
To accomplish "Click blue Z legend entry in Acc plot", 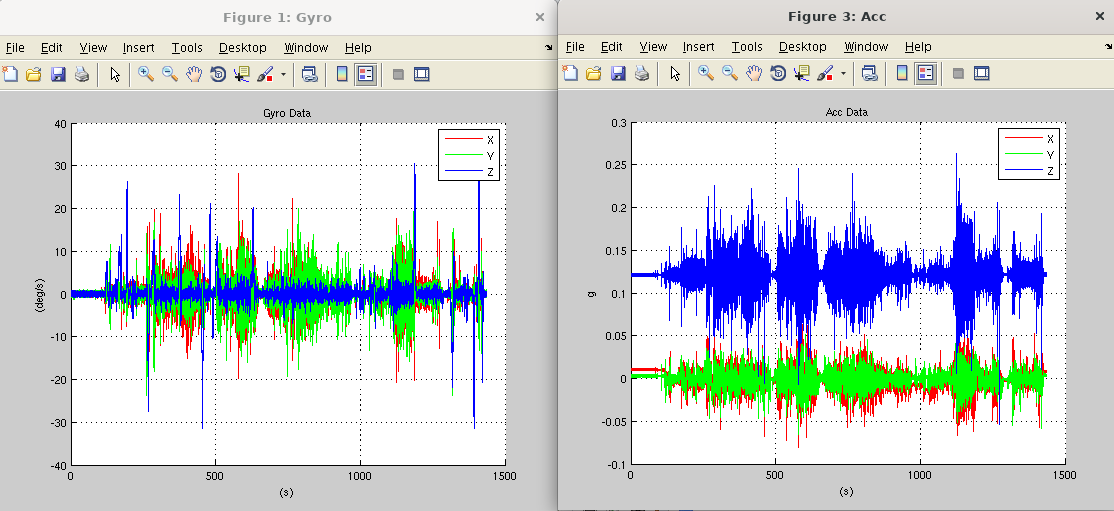I will (1029, 171).
